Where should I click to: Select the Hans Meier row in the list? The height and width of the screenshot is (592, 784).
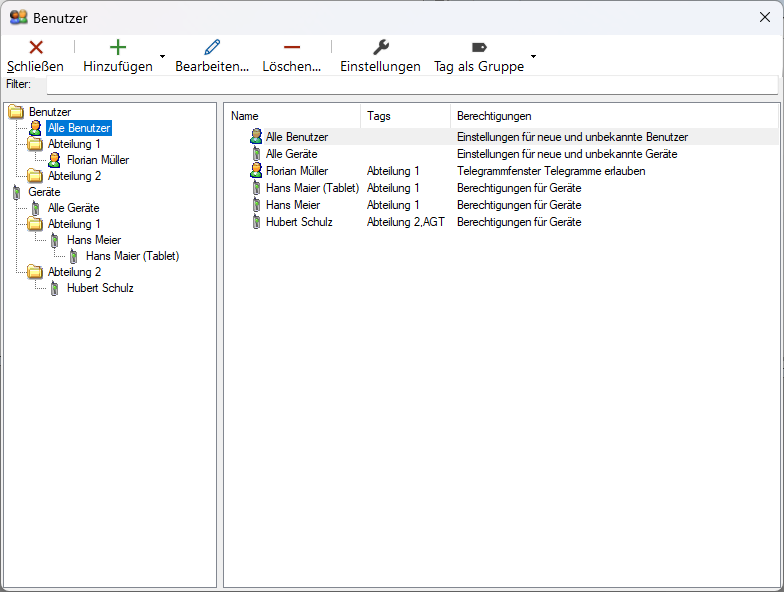click(x=502, y=205)
